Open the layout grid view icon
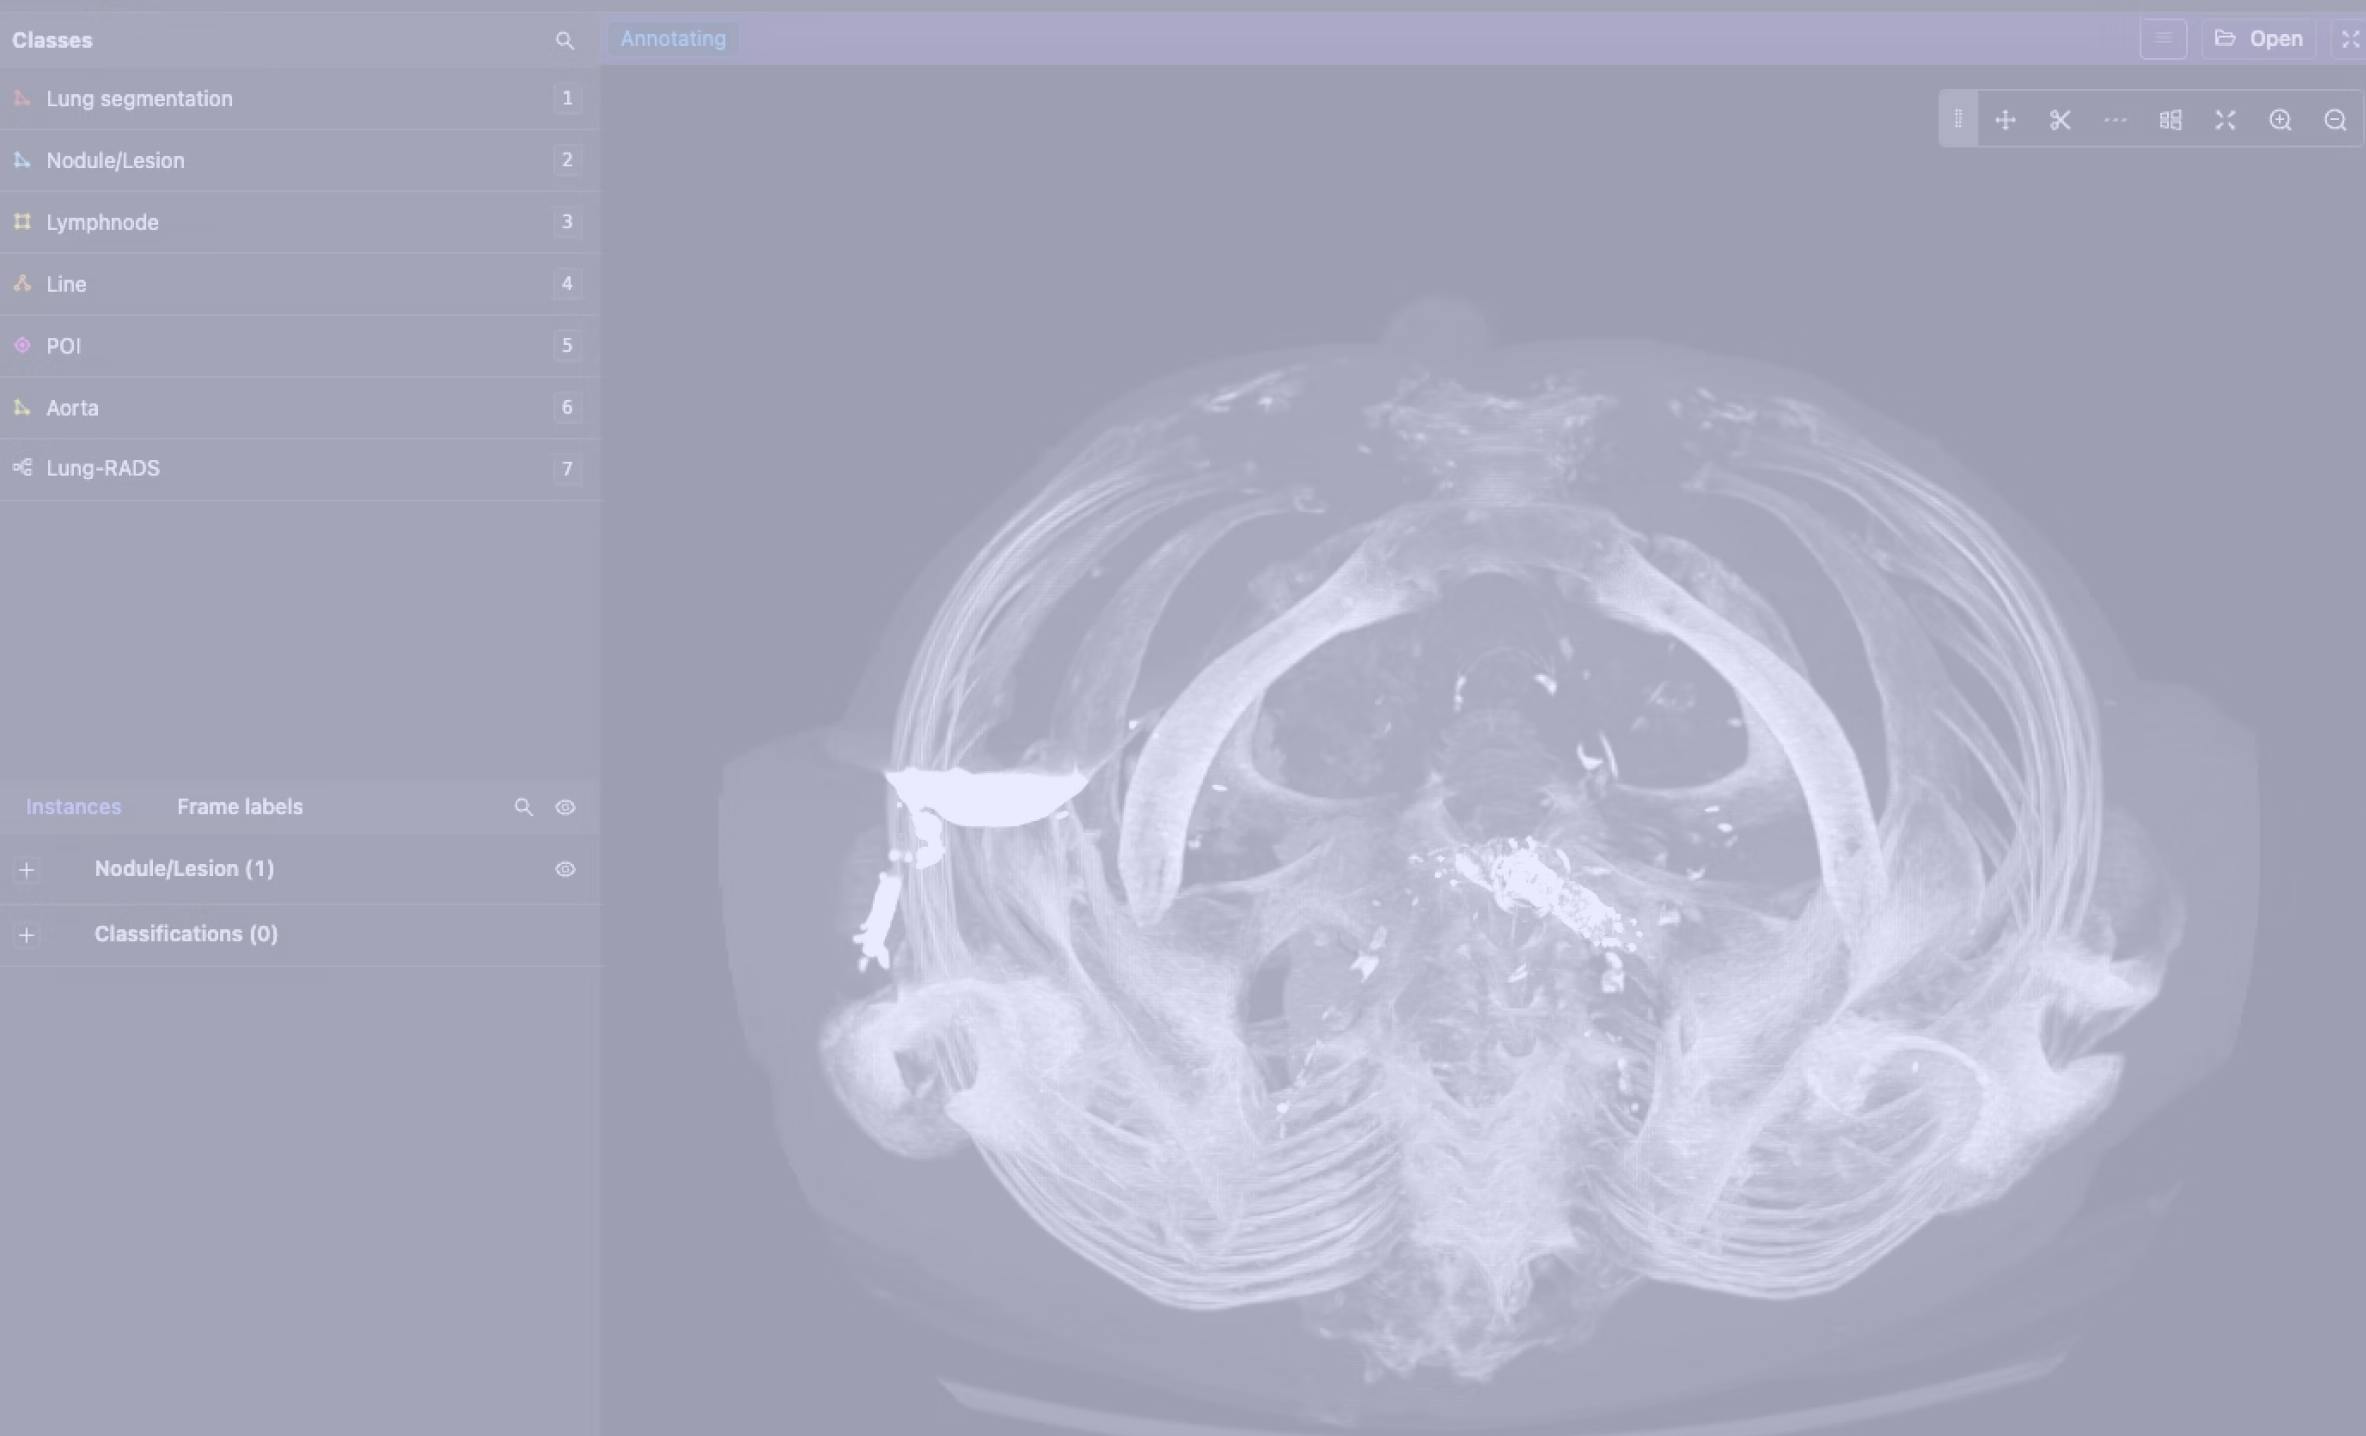 click(x=2170, y=120)
